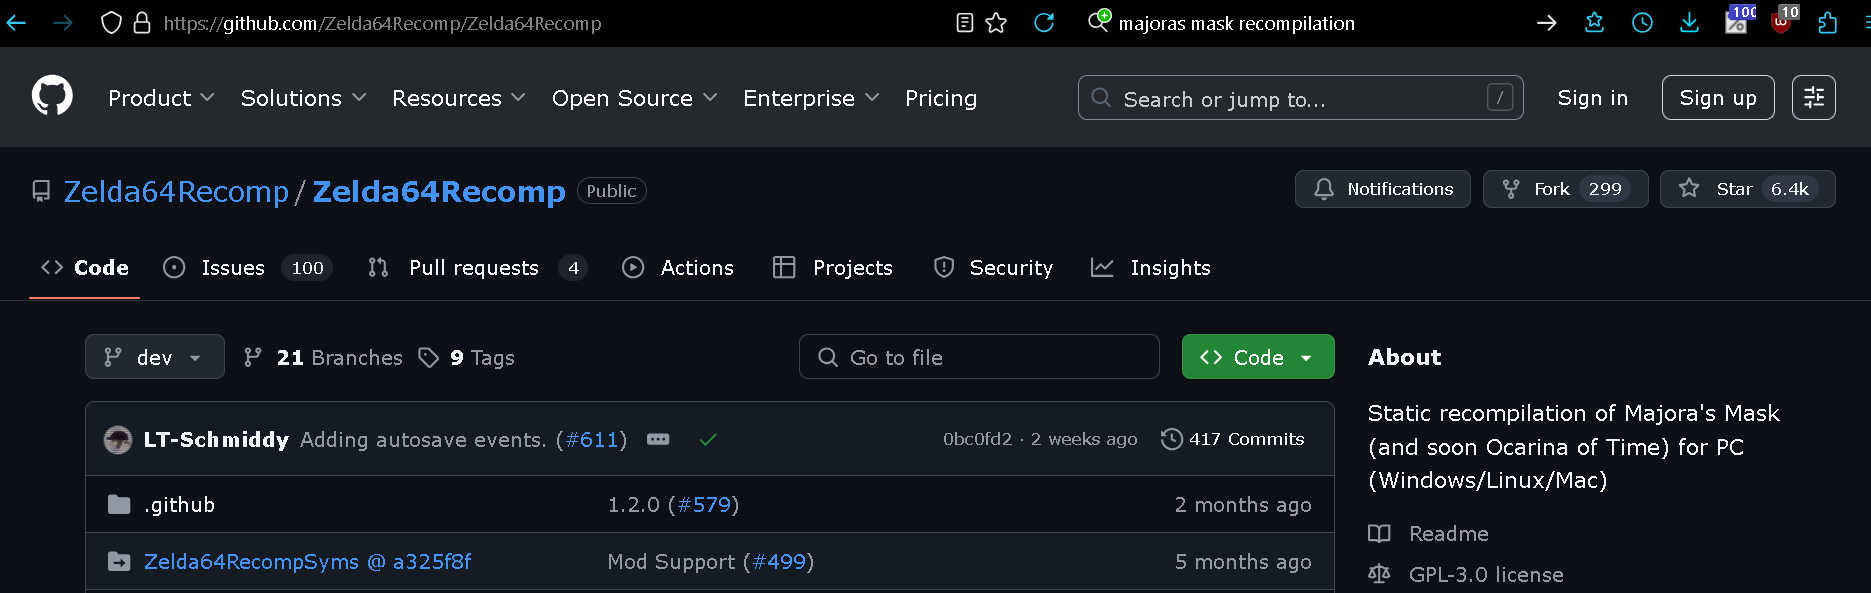
Task: View the Security tab
Action: click(993, 268)
